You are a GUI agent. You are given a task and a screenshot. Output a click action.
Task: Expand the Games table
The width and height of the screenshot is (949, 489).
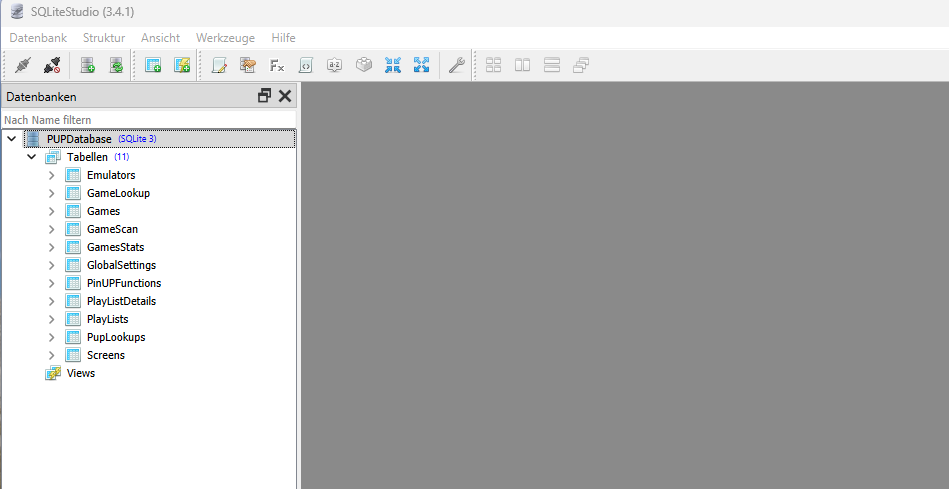51,211
